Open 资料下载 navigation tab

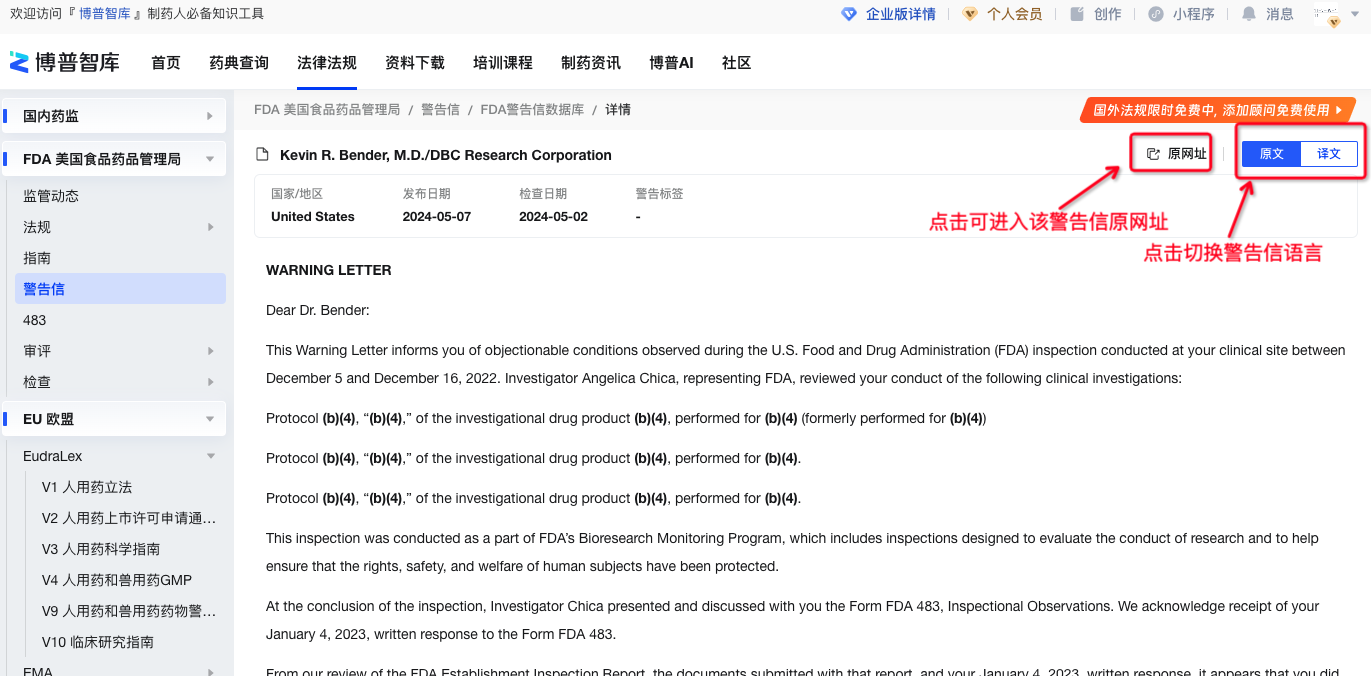click(415, 62)
